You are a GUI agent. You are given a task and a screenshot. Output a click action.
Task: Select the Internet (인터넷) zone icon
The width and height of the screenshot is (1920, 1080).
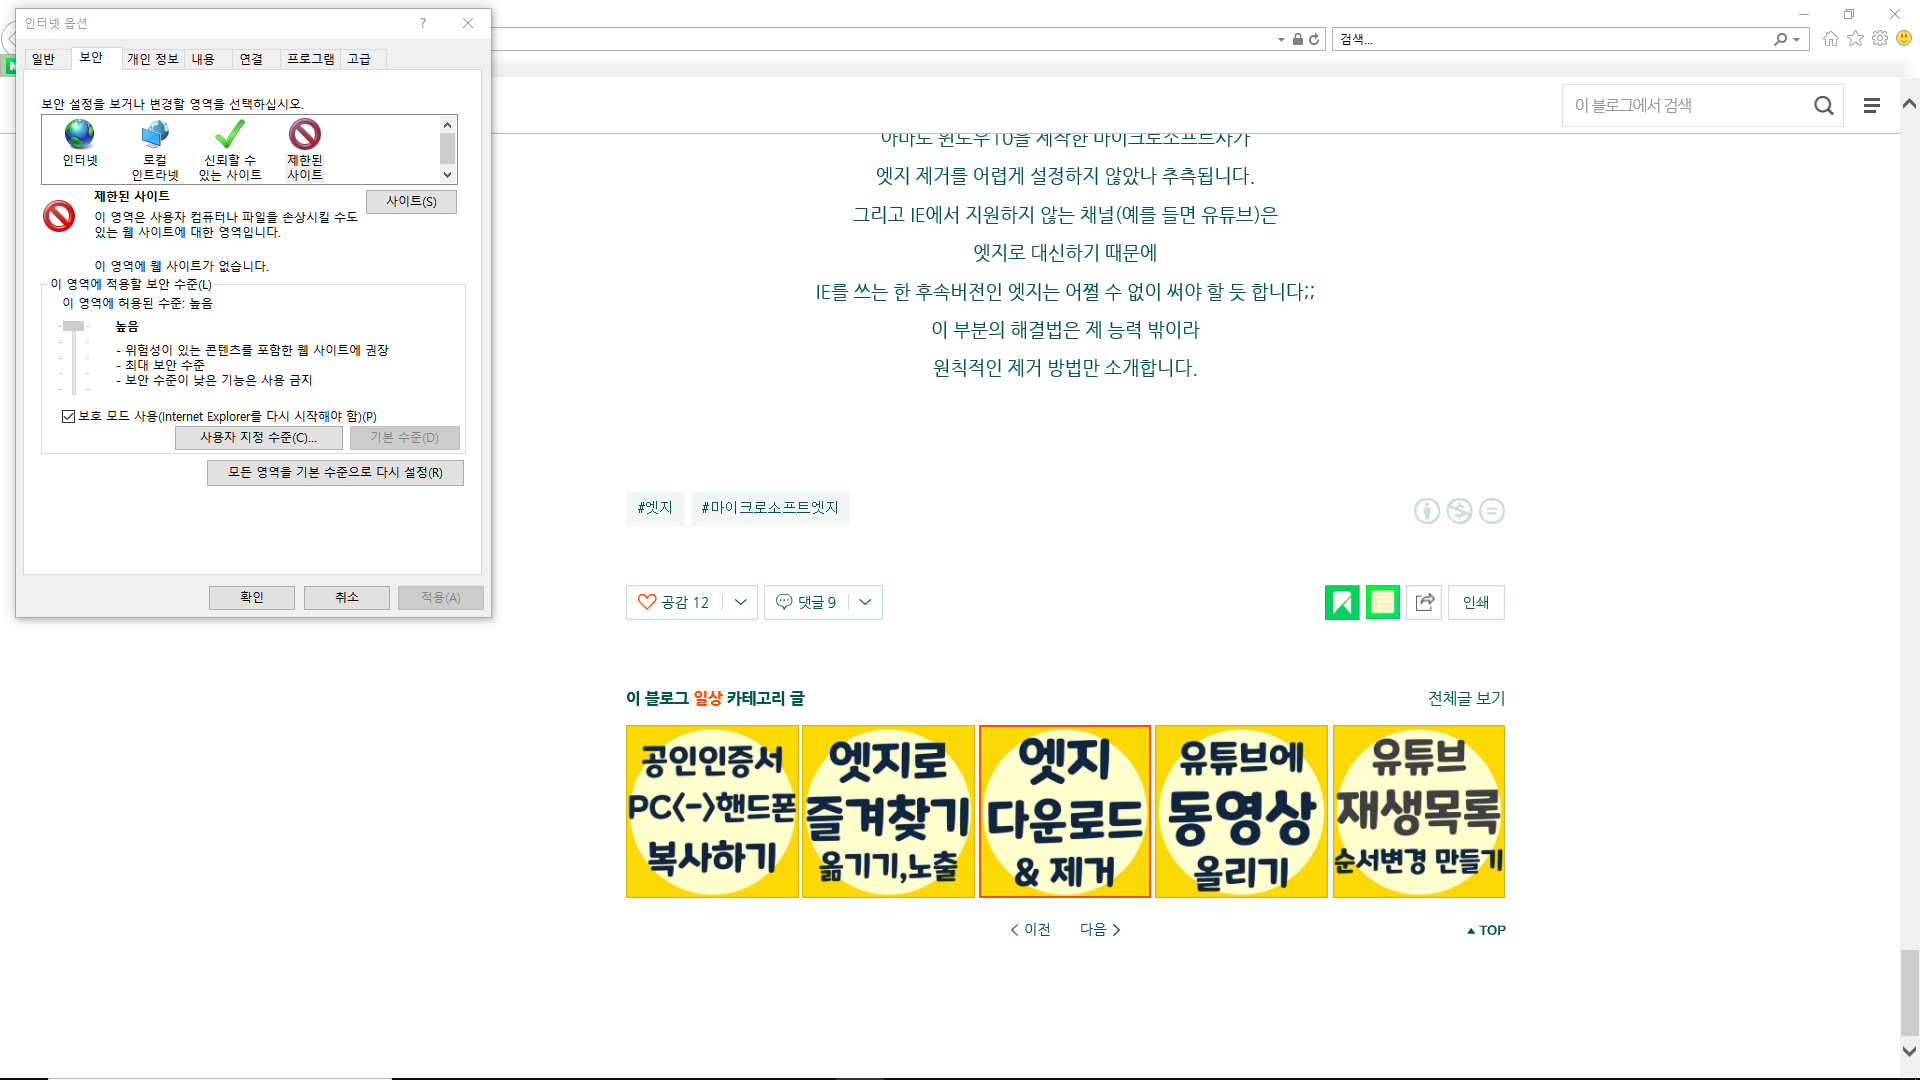pyautogui.click(x=79, y=134)
